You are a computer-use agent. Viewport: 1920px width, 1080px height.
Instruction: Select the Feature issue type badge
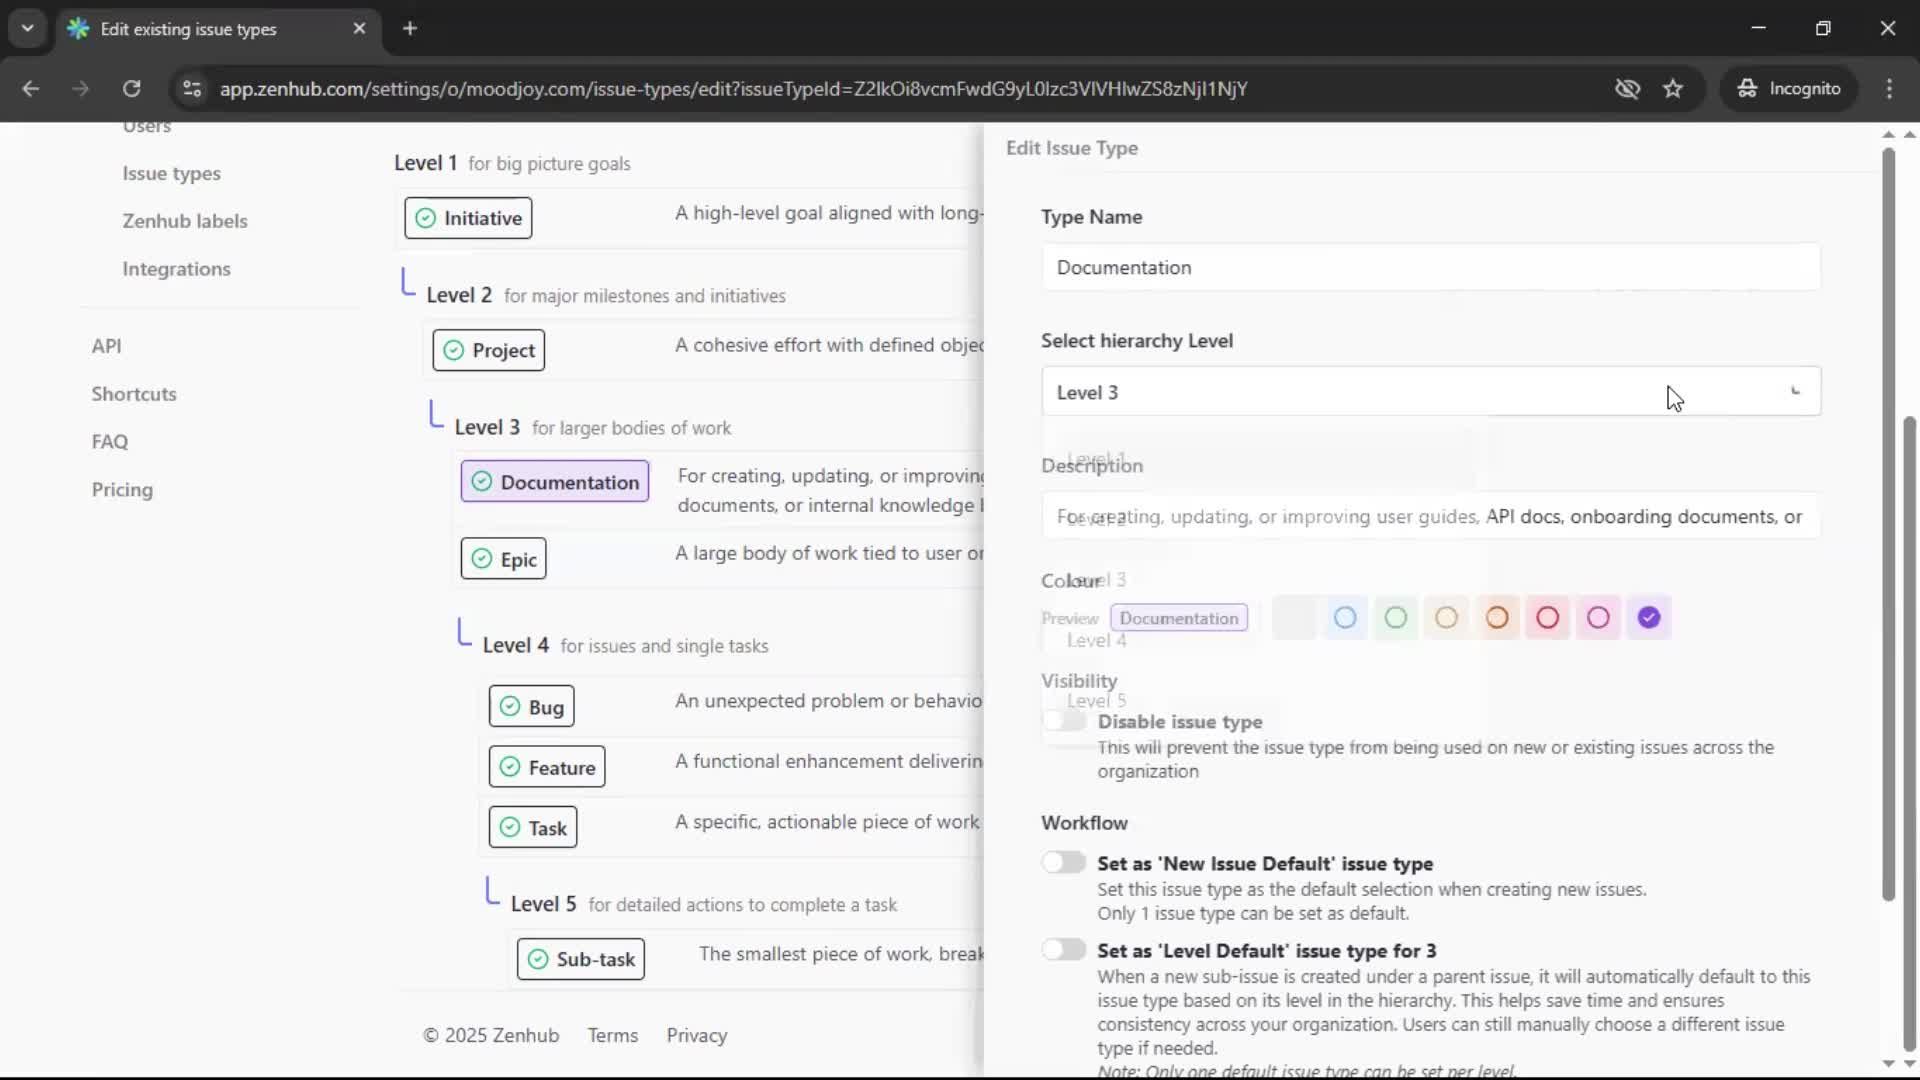tap(547, 766)
